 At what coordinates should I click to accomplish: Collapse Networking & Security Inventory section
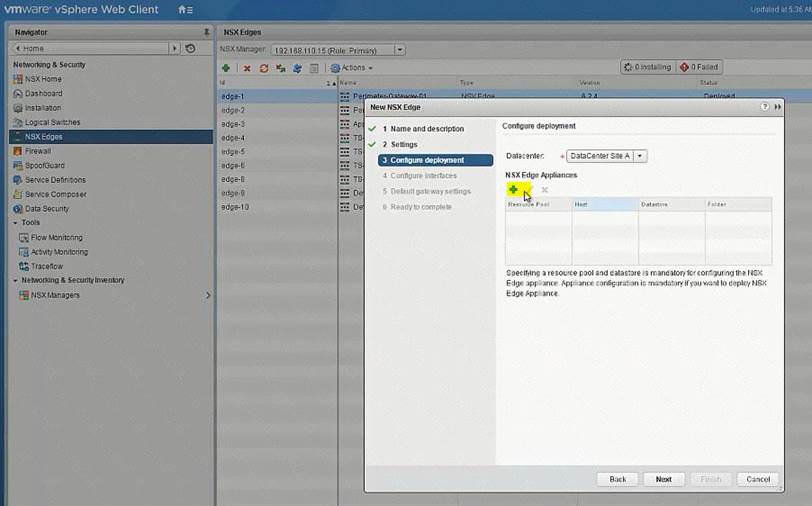[15, 280]
